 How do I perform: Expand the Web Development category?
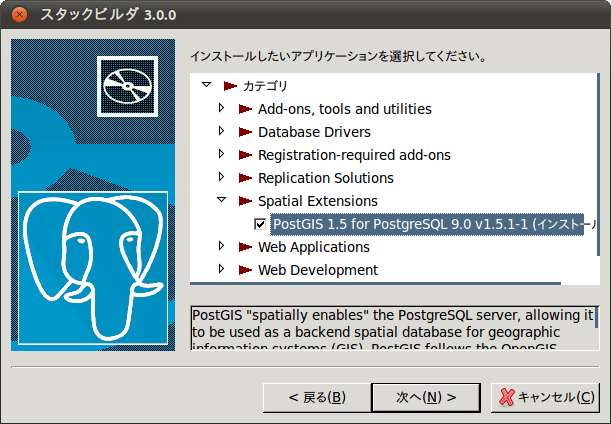222,269
